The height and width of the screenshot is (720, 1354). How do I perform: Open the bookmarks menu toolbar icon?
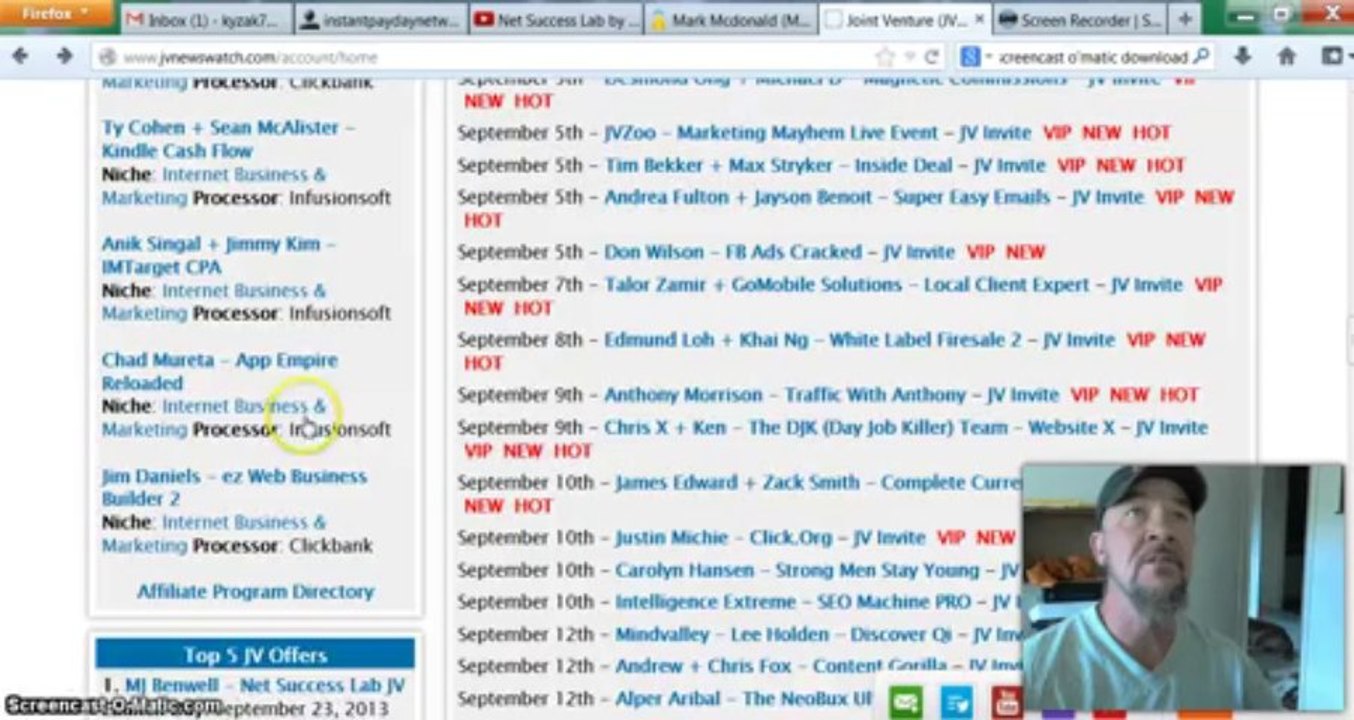pos(1332,57)
